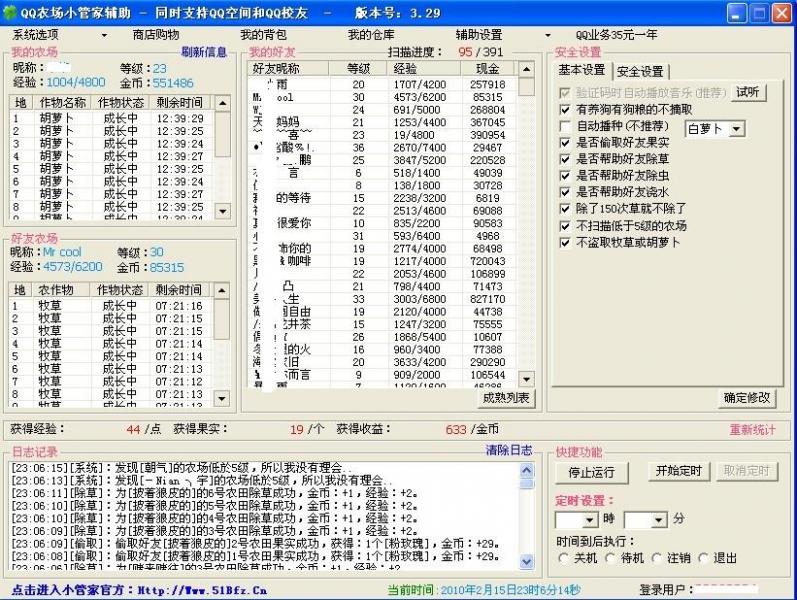The height and width of the screenshot is (600, 797).
Task: Expand the 辅助设置 dropdown arrow
Action: coord(547,36)
